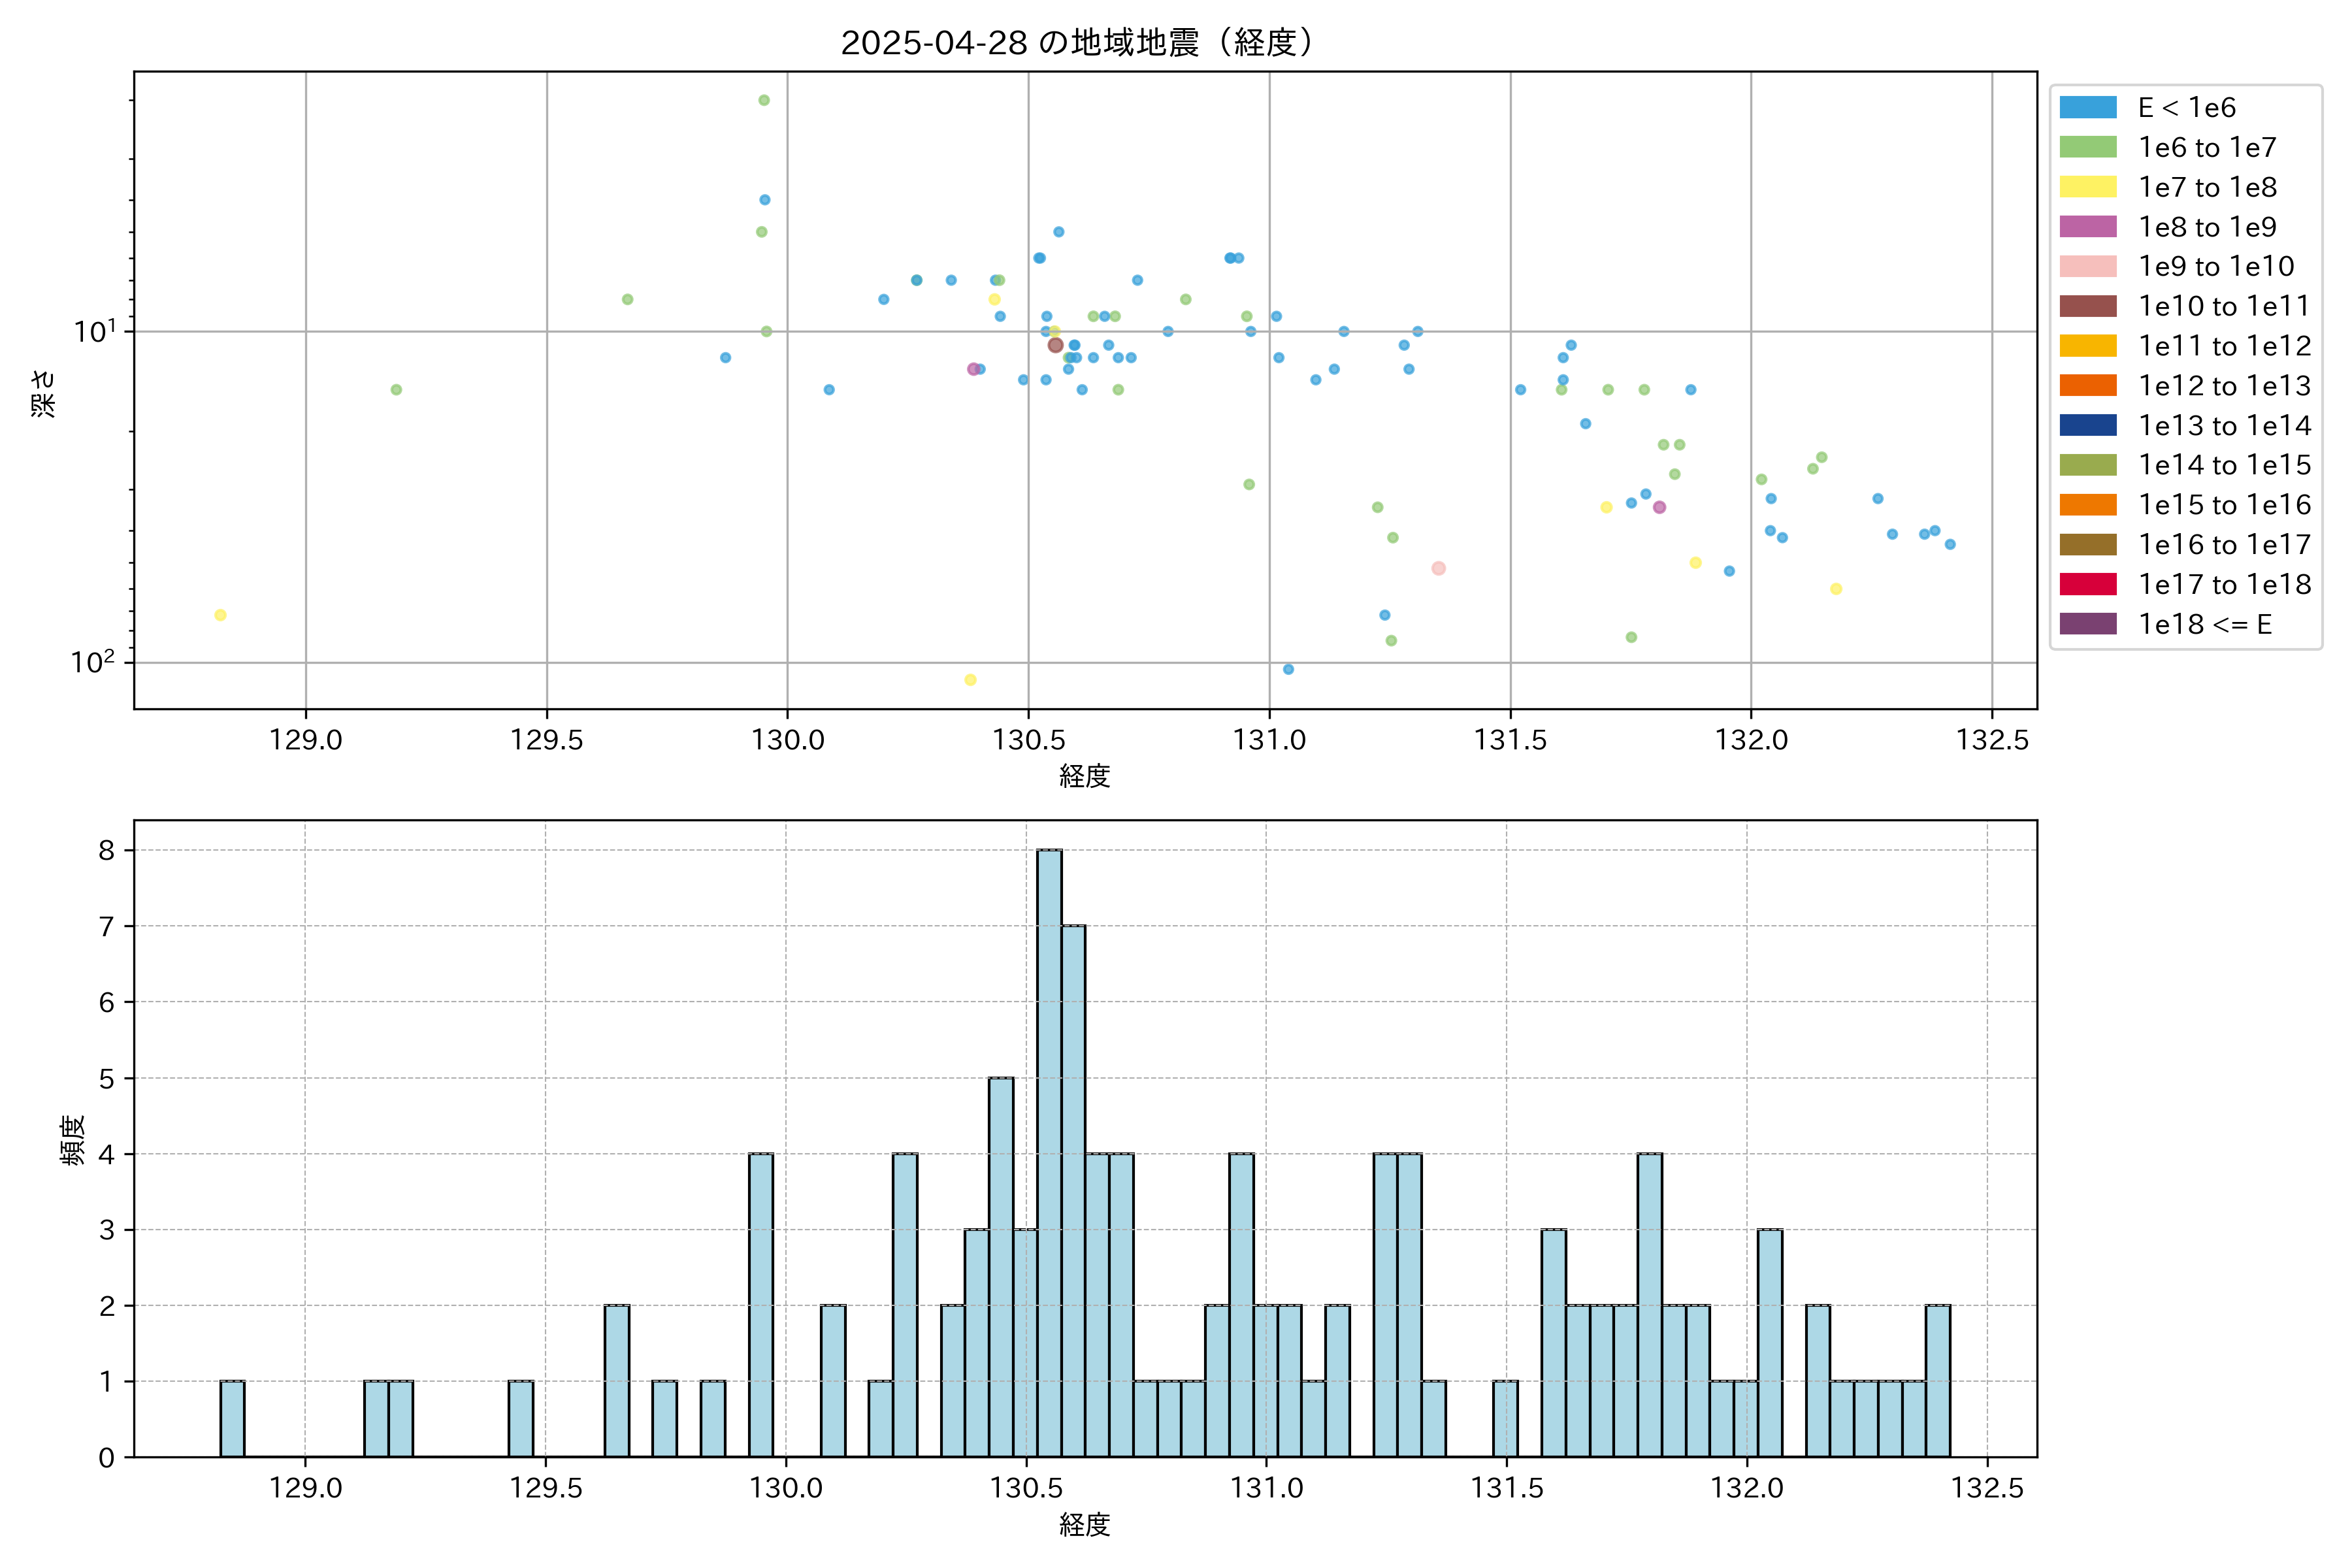Click the rightmost histogram bar near 132.4
The image size is (2352, 1568).
[1937, 1380]
